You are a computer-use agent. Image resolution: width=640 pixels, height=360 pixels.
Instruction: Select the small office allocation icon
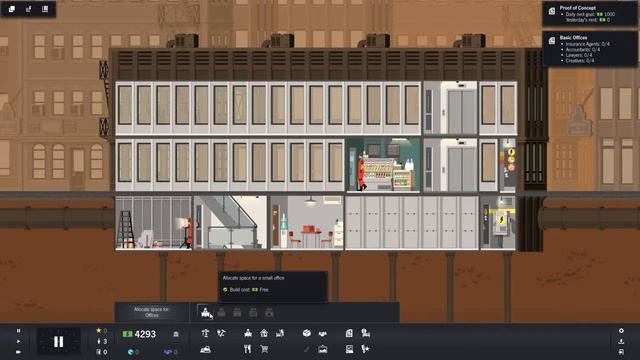tap(206, 313)
